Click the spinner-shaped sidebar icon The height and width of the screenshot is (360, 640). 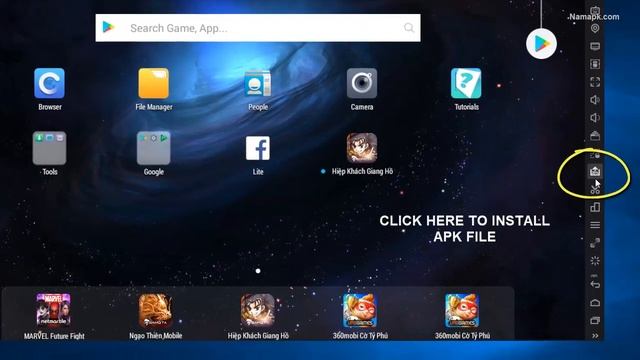[595, 260]
